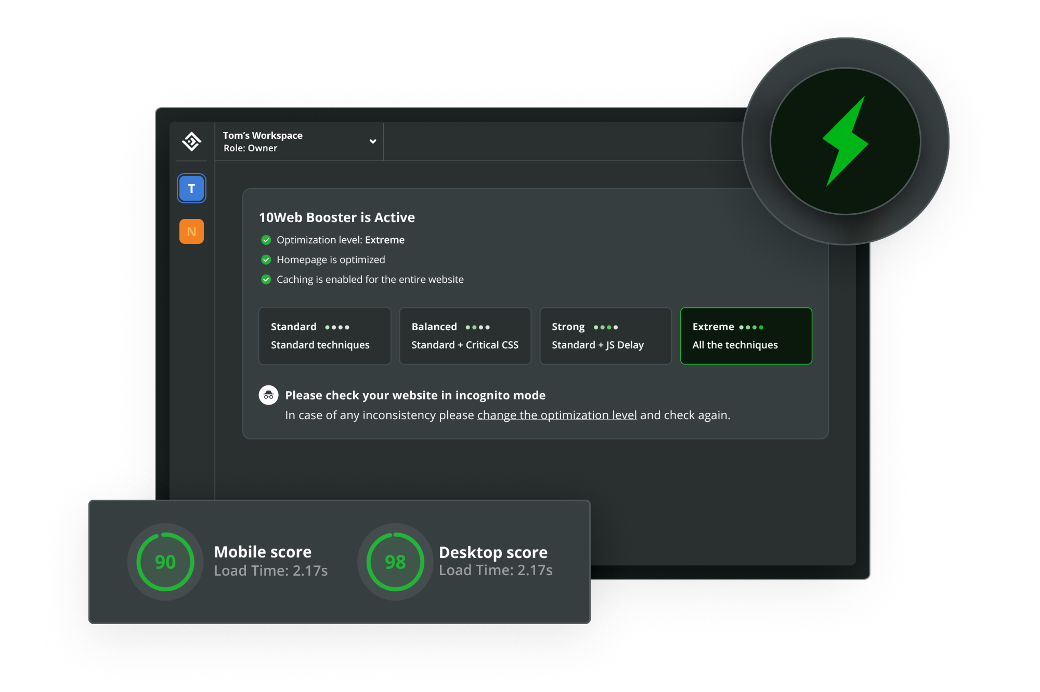
Task: Select the Strong optimization level
Action: (x=606, y=336)
